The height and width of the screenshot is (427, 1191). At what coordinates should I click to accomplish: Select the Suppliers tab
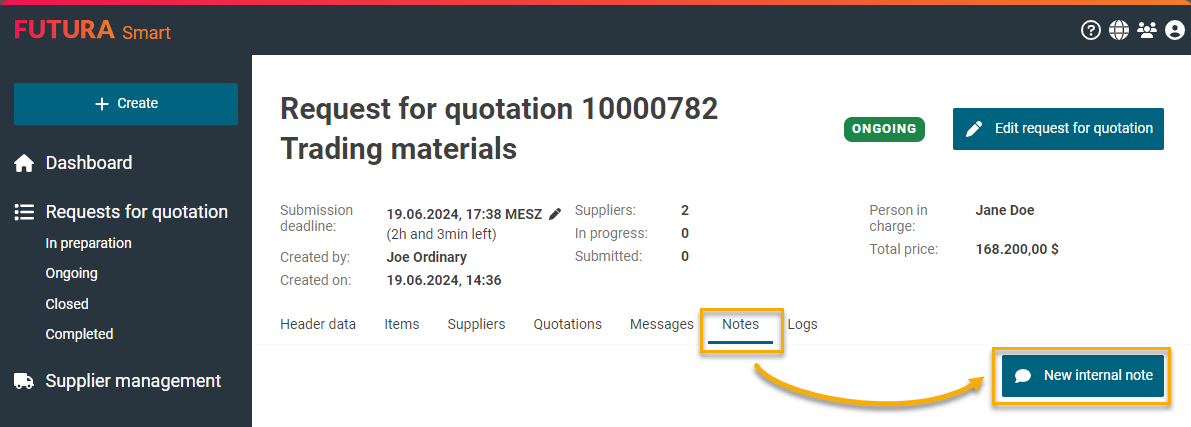tap(476, 324)
